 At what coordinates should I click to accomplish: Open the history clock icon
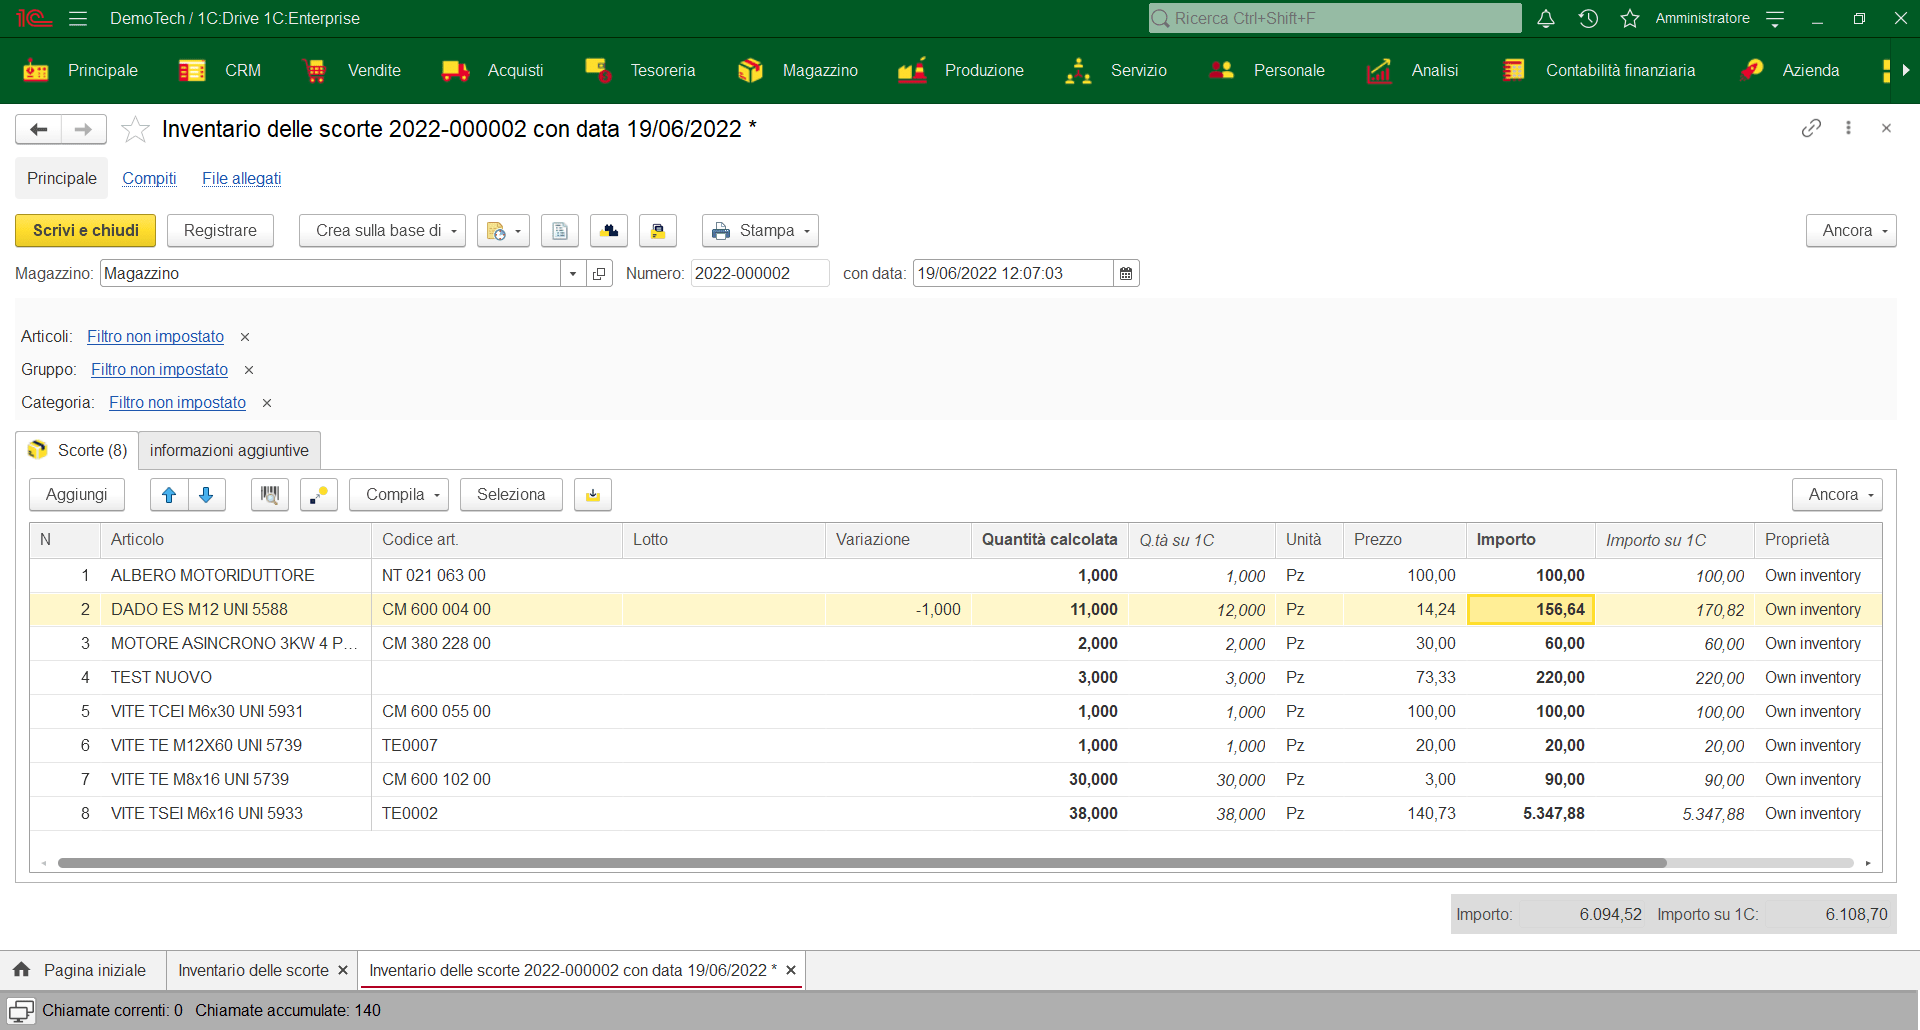tap(1588, 18)
